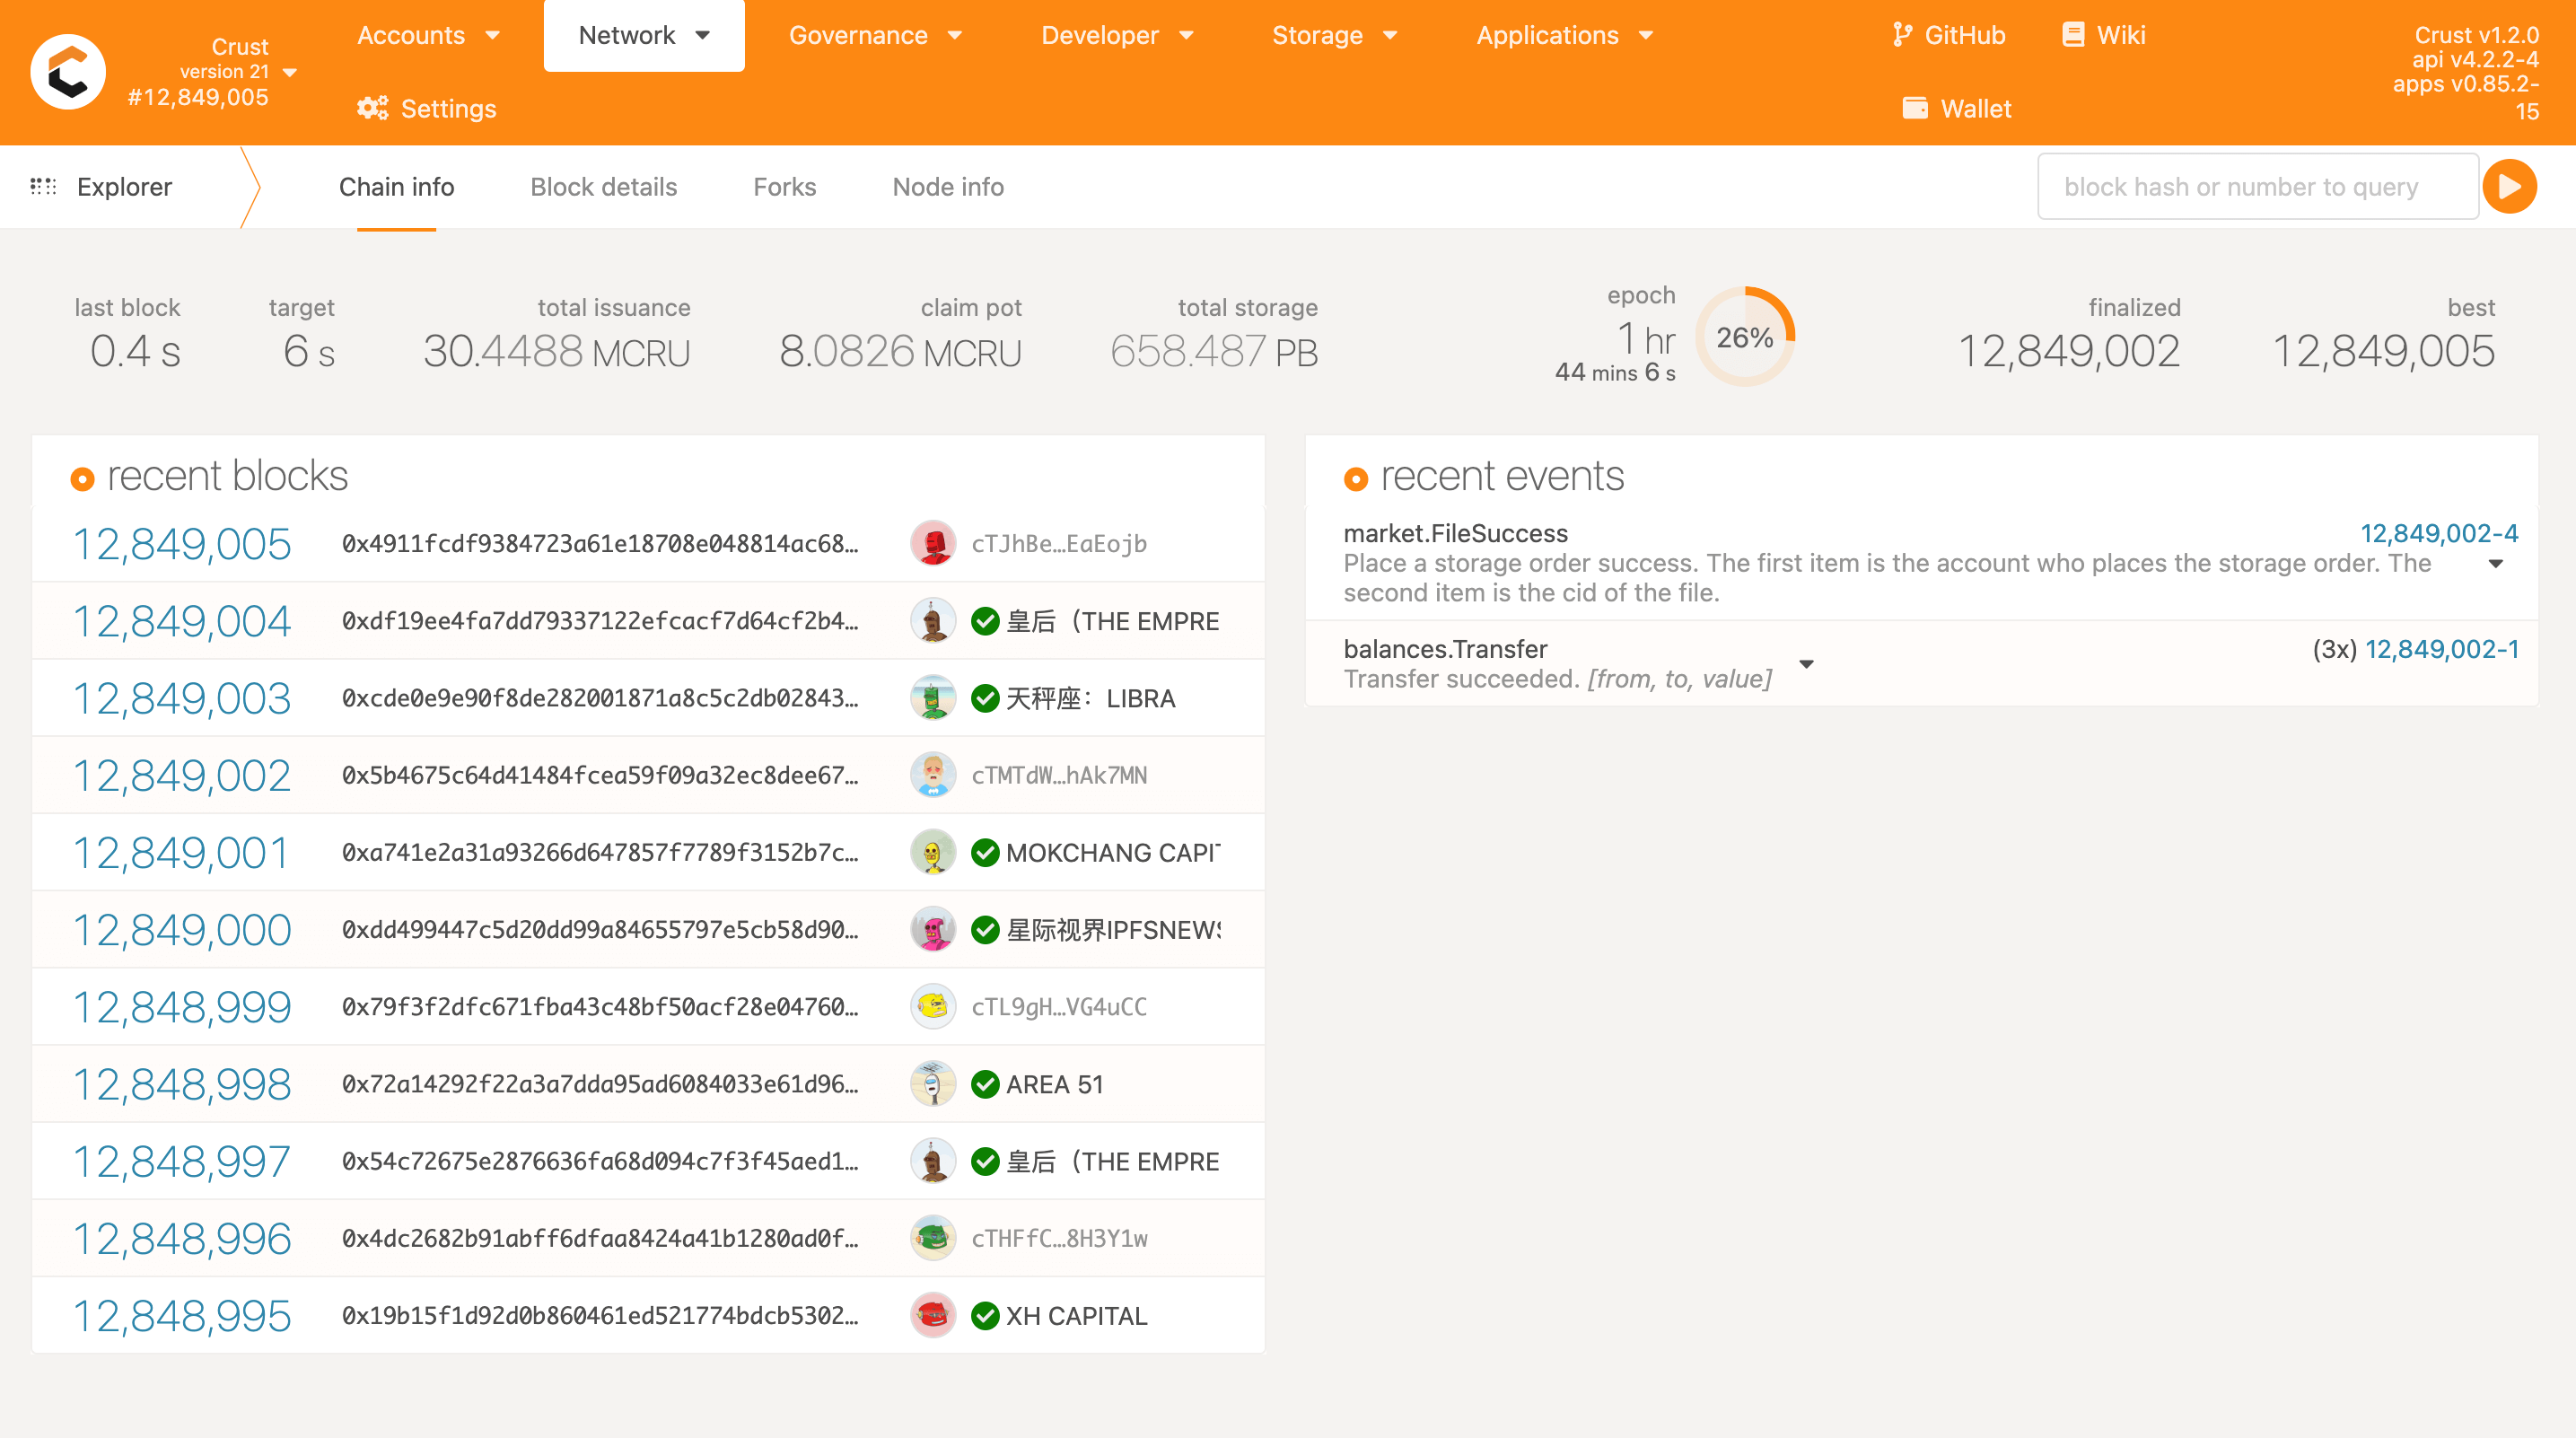This screenshot has height=1438, width=2576.
Task: Open the GitHub link icon
Action: (x=1902, y=35)
